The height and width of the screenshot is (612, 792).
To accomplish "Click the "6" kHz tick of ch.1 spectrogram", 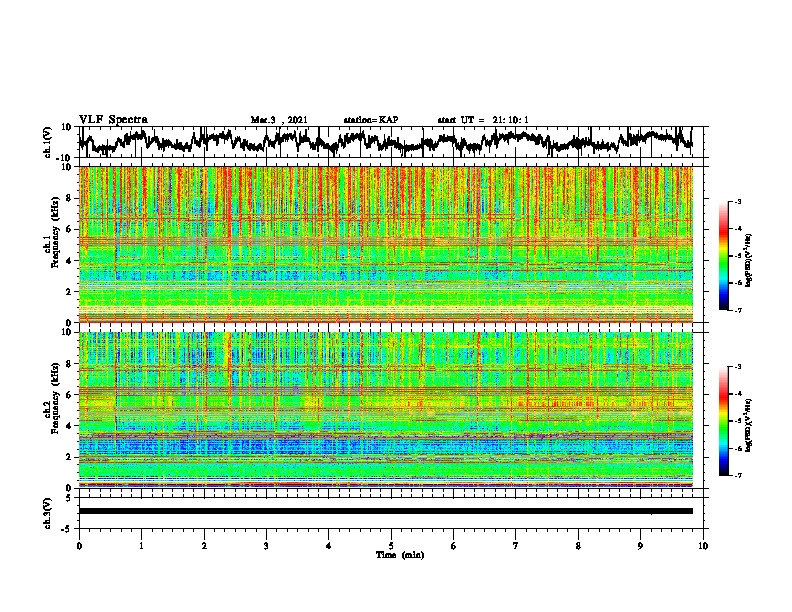I will [70, 230].
